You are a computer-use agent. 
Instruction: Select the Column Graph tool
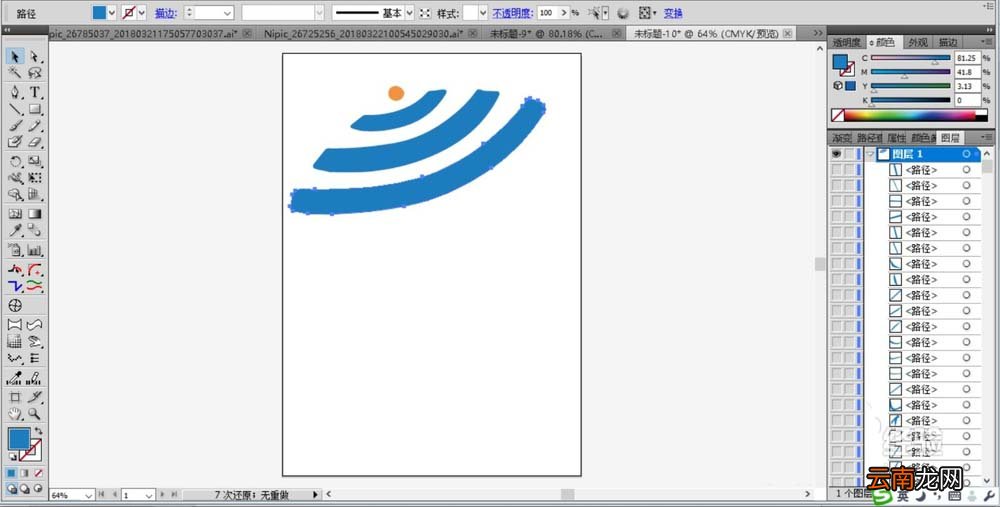click(34, 250)
